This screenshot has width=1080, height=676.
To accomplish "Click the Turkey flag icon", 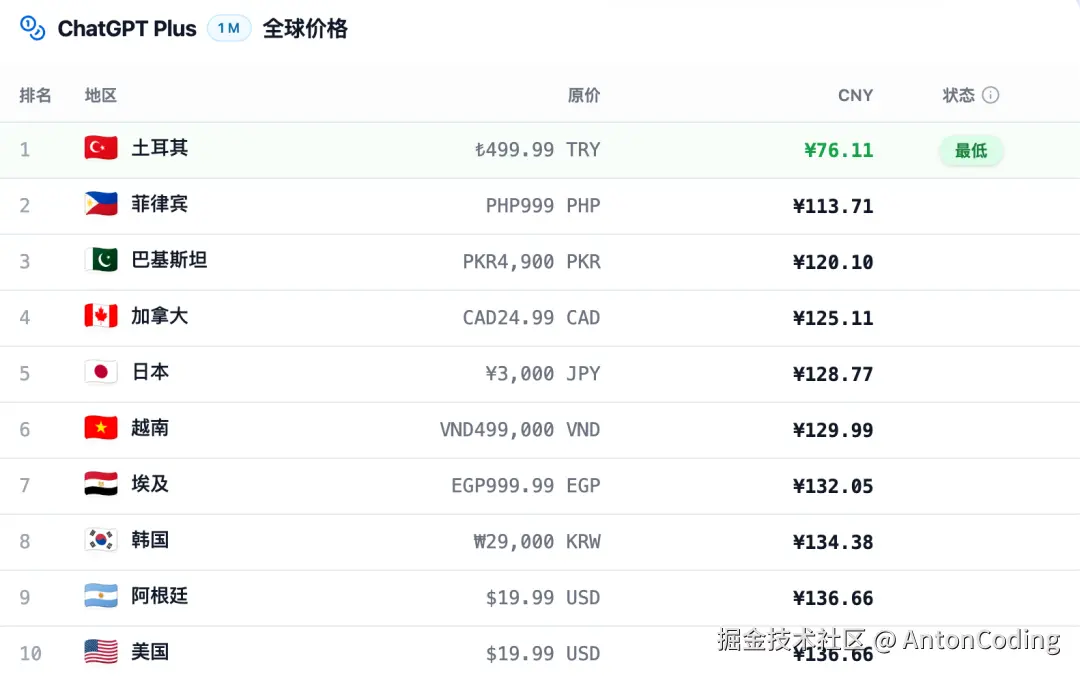I will 101,147.
